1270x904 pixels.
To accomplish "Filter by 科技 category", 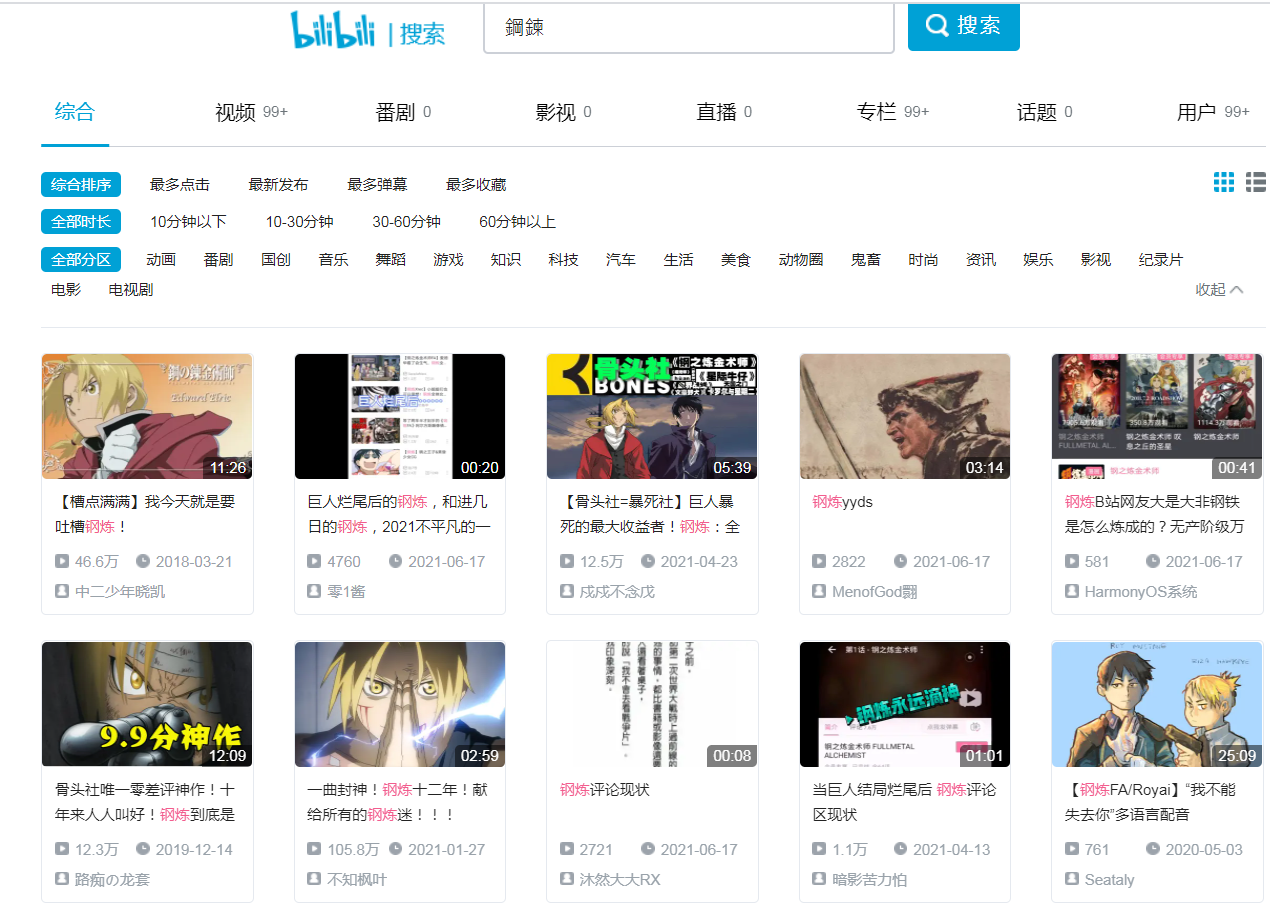I will pos(563,260).
